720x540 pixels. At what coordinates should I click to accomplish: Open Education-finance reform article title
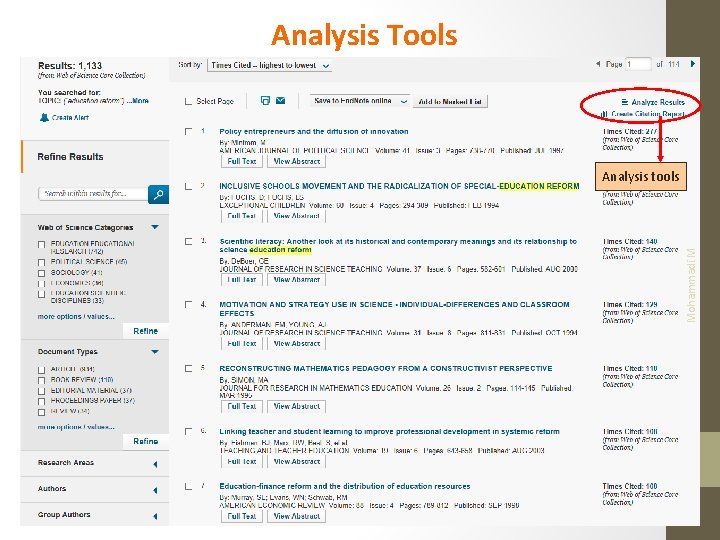344,486
